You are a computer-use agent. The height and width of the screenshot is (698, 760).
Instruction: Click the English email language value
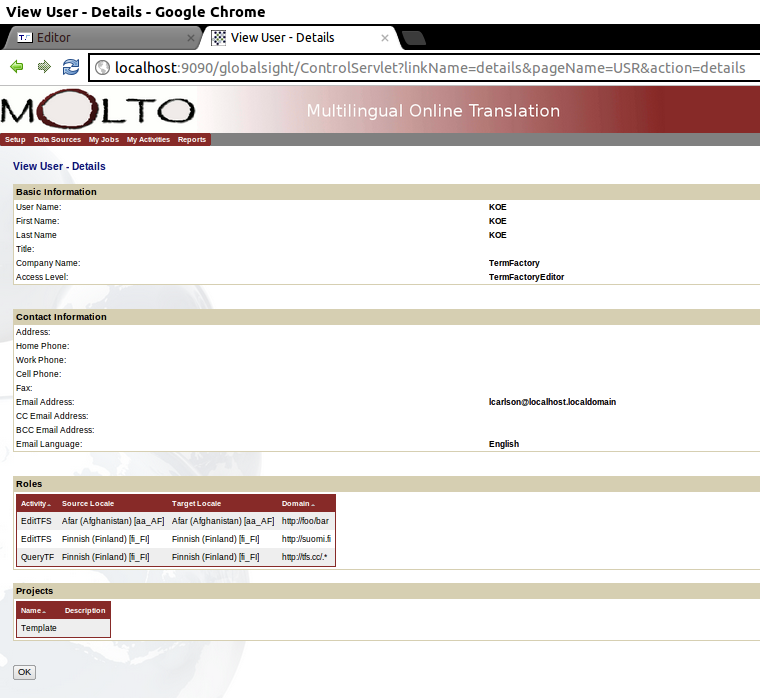504,444
